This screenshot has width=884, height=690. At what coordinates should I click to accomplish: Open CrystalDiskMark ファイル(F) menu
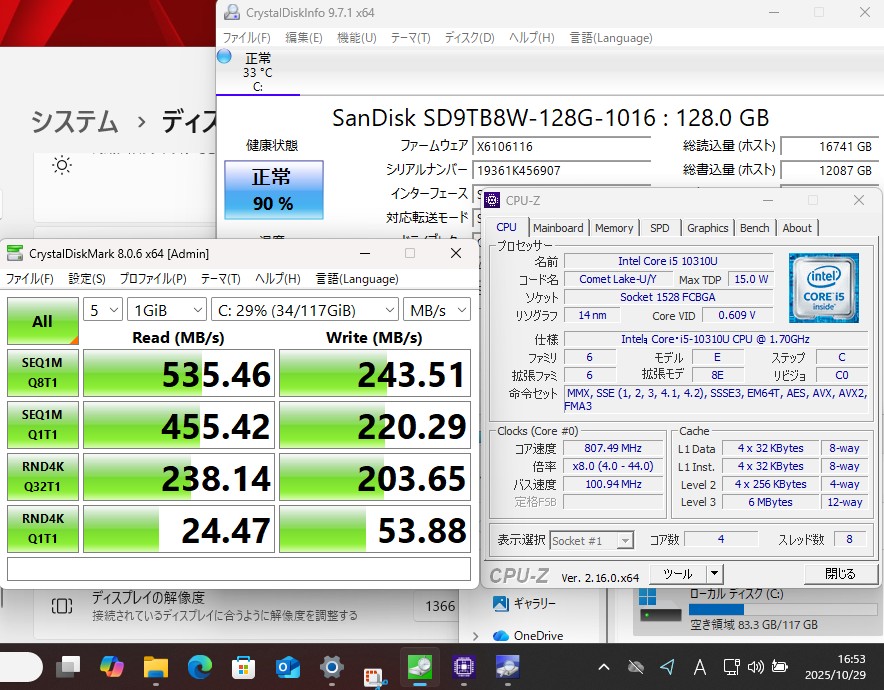(29, 279)
